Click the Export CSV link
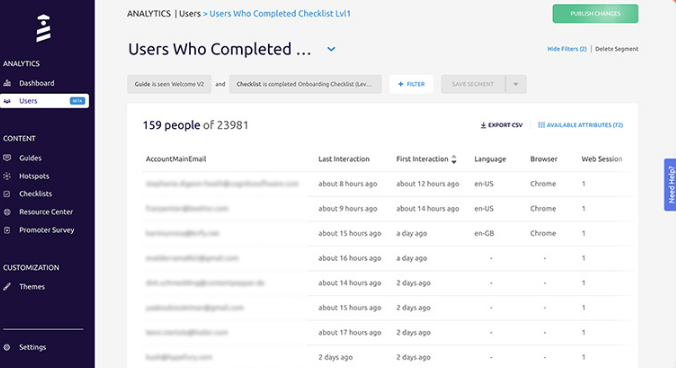 [x=501, y=125]
